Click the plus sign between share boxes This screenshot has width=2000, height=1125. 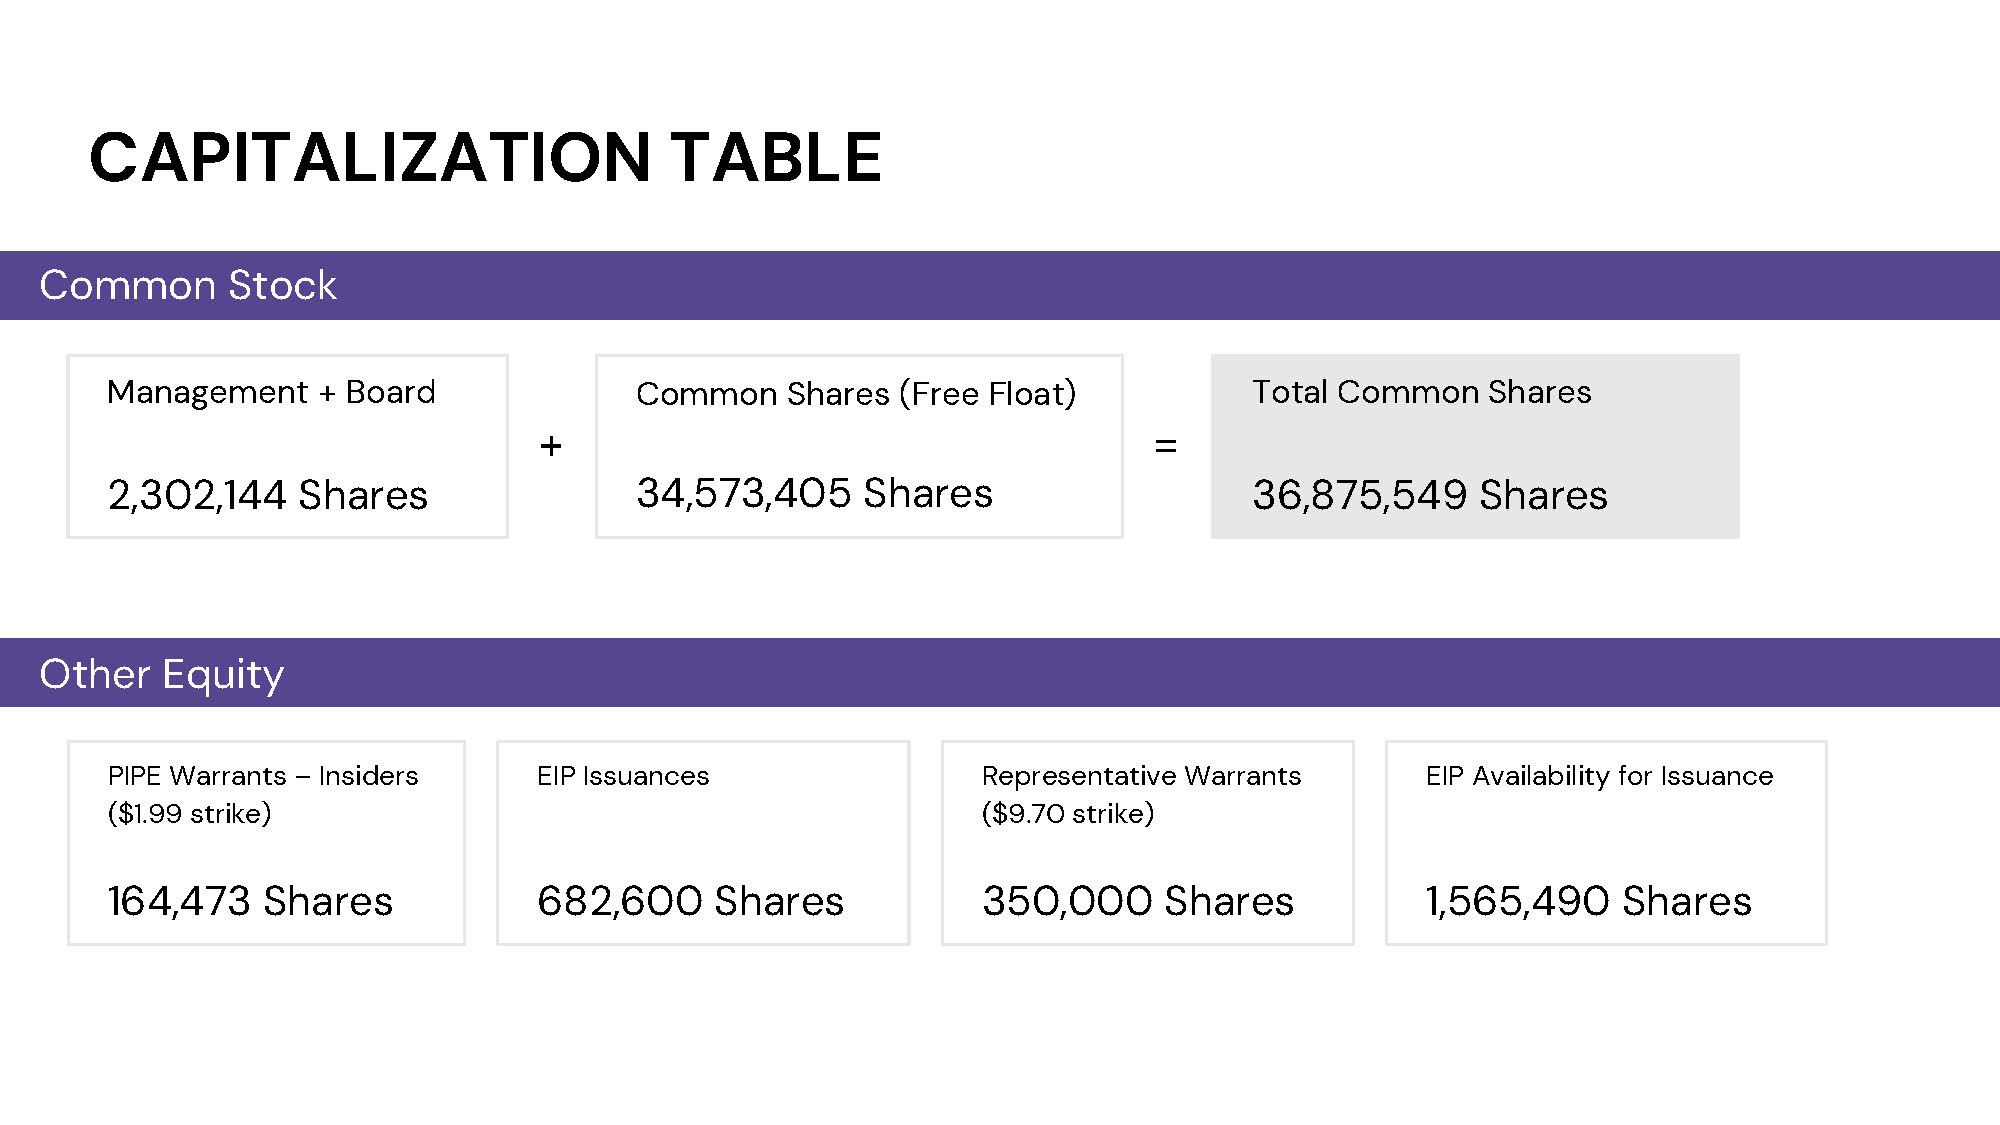551,446
